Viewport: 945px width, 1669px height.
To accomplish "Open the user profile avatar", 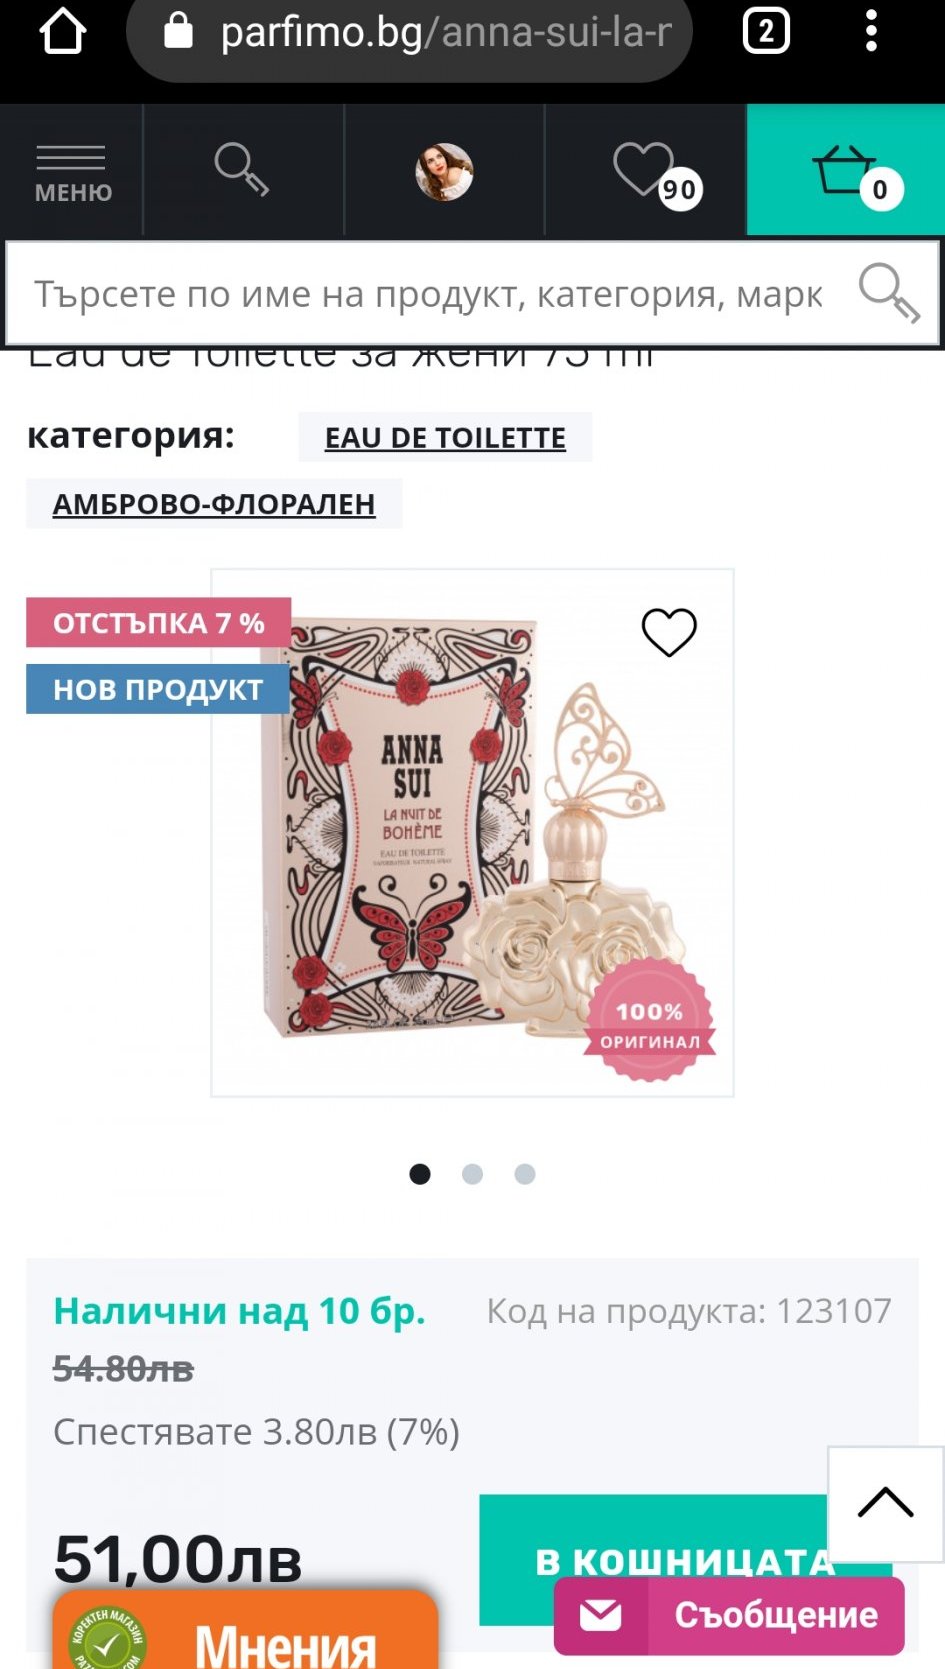I will point(444,172).
